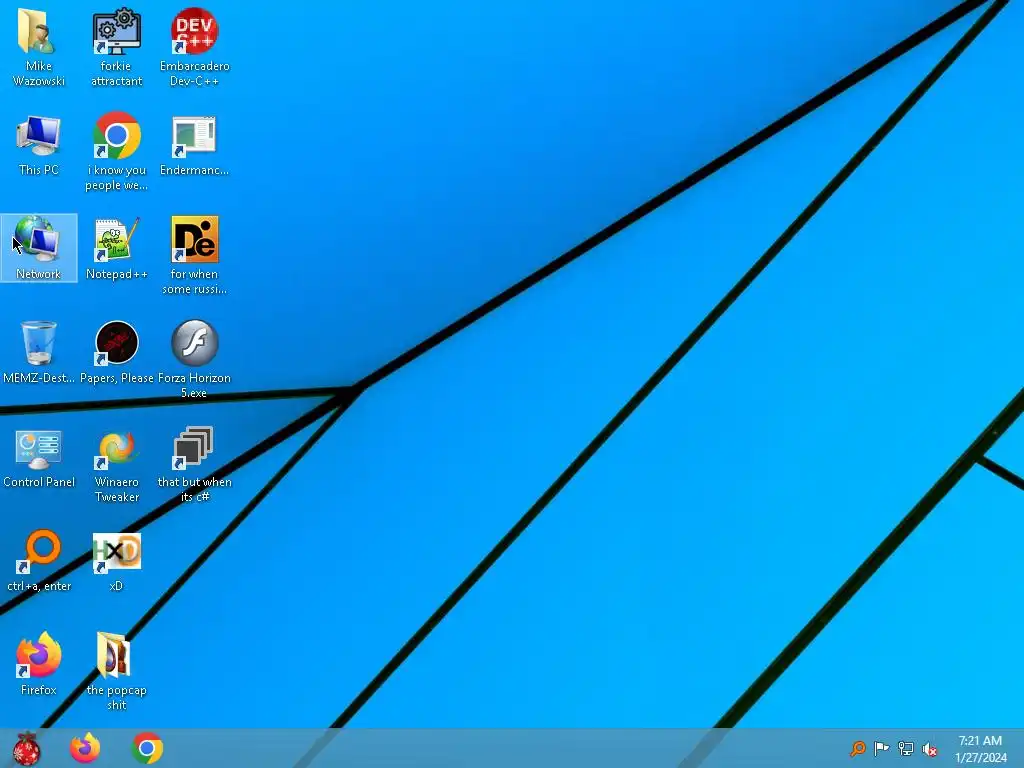Screen dimensions: 1024x768
Task: Click the orange search icon in system tray
Action: click(858, 748)
